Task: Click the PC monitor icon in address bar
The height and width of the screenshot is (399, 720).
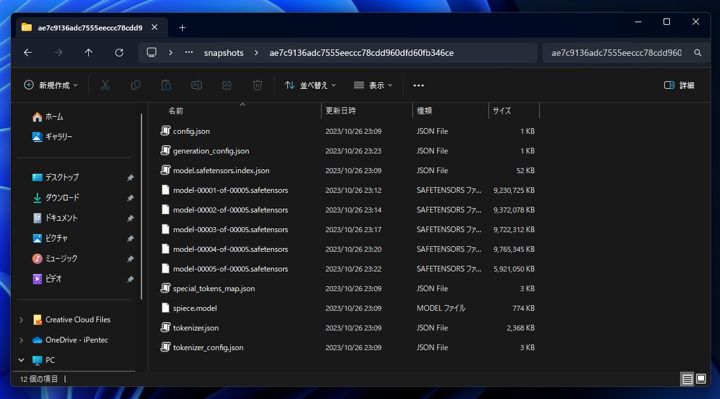Action: (x=152, y=52)
